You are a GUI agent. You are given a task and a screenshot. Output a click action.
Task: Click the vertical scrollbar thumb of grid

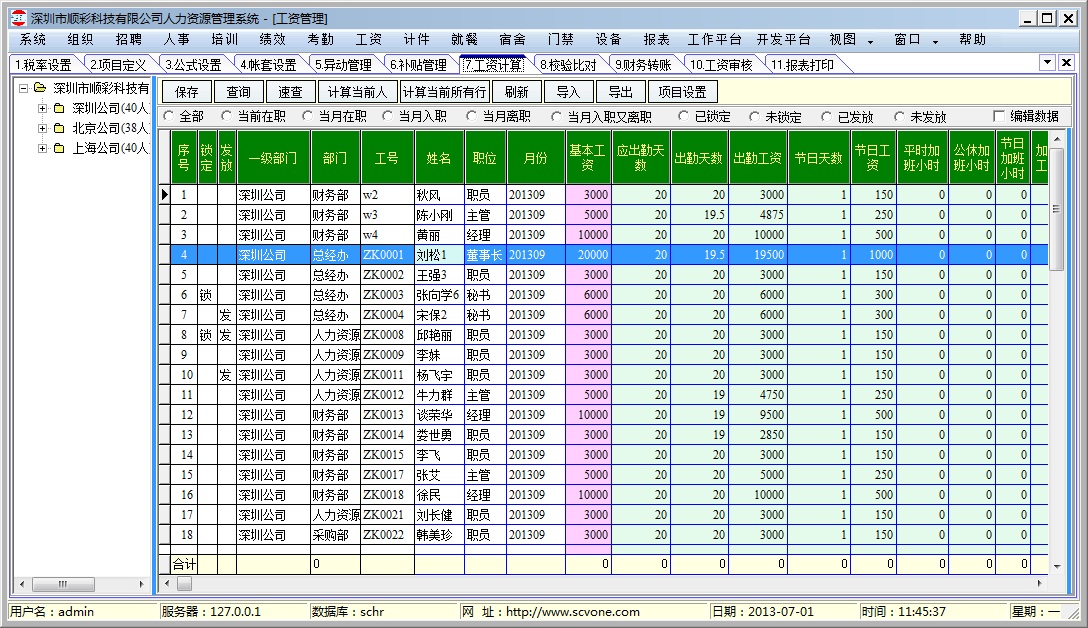(x=1057, y=208)
